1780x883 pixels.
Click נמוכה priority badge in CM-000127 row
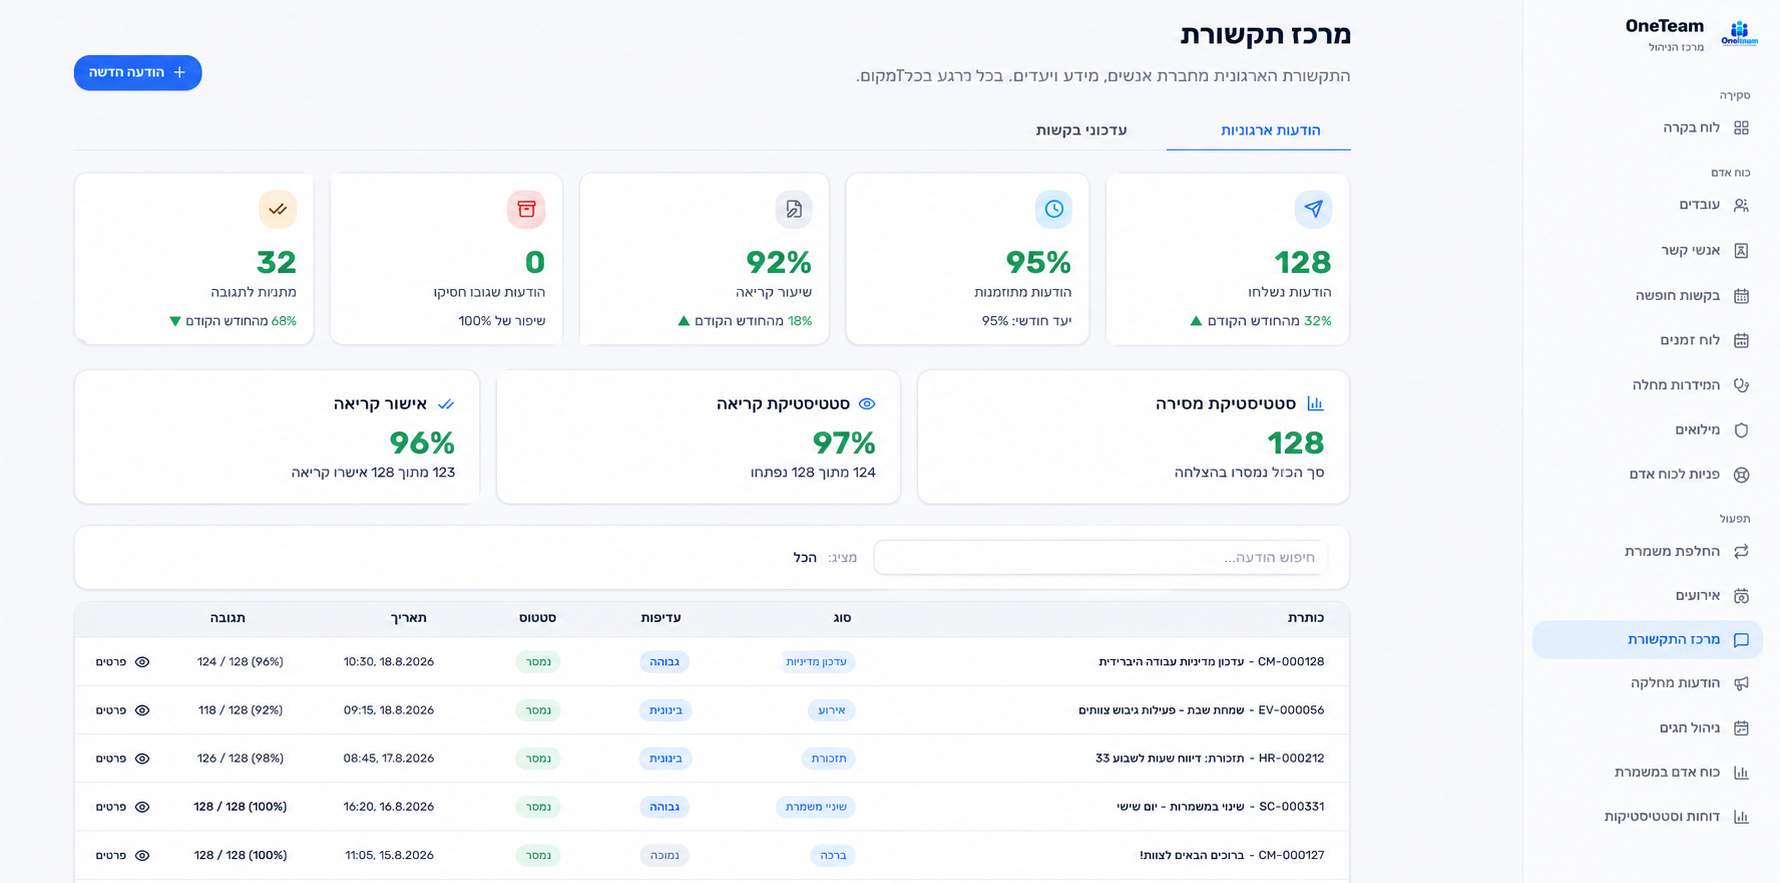tap(665, 855)
